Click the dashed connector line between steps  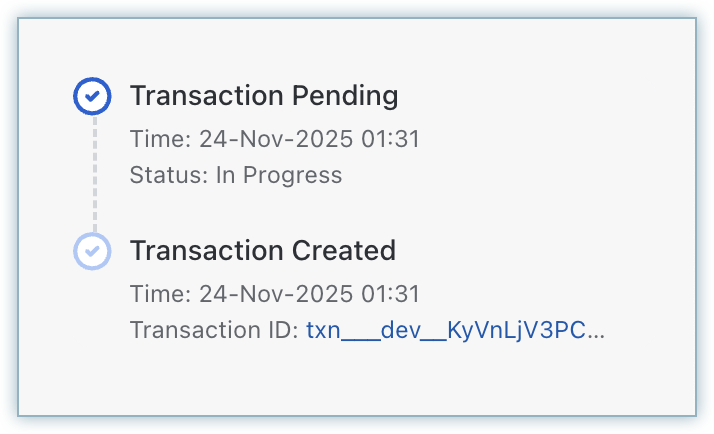coord(93,173)
